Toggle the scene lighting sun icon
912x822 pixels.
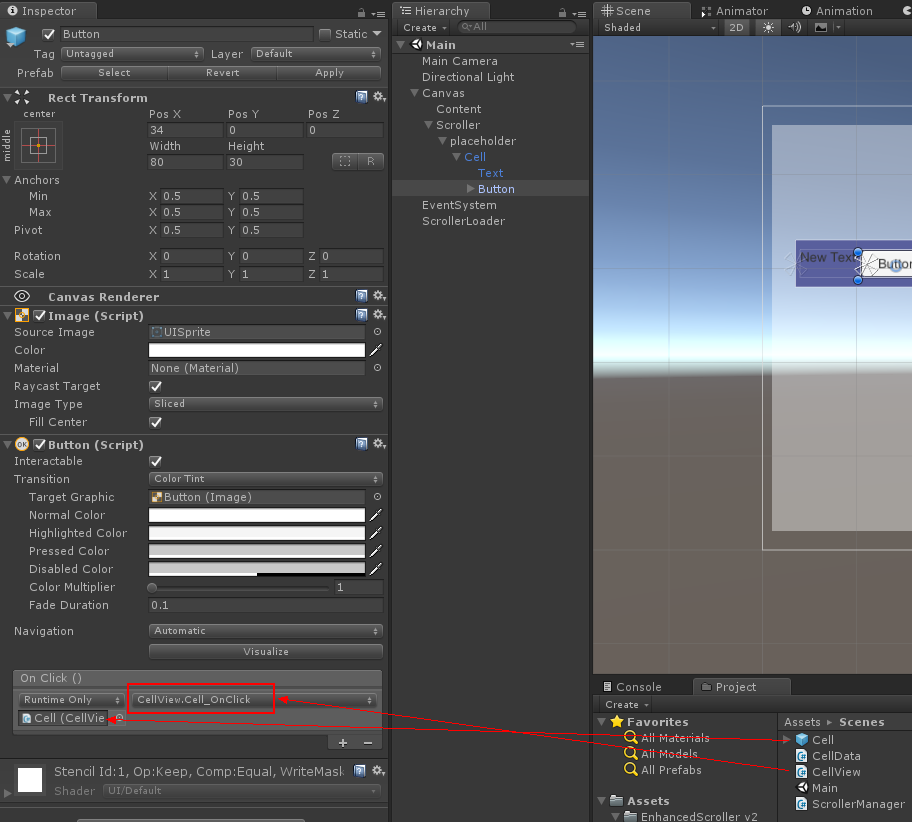[x=766, y=27]
